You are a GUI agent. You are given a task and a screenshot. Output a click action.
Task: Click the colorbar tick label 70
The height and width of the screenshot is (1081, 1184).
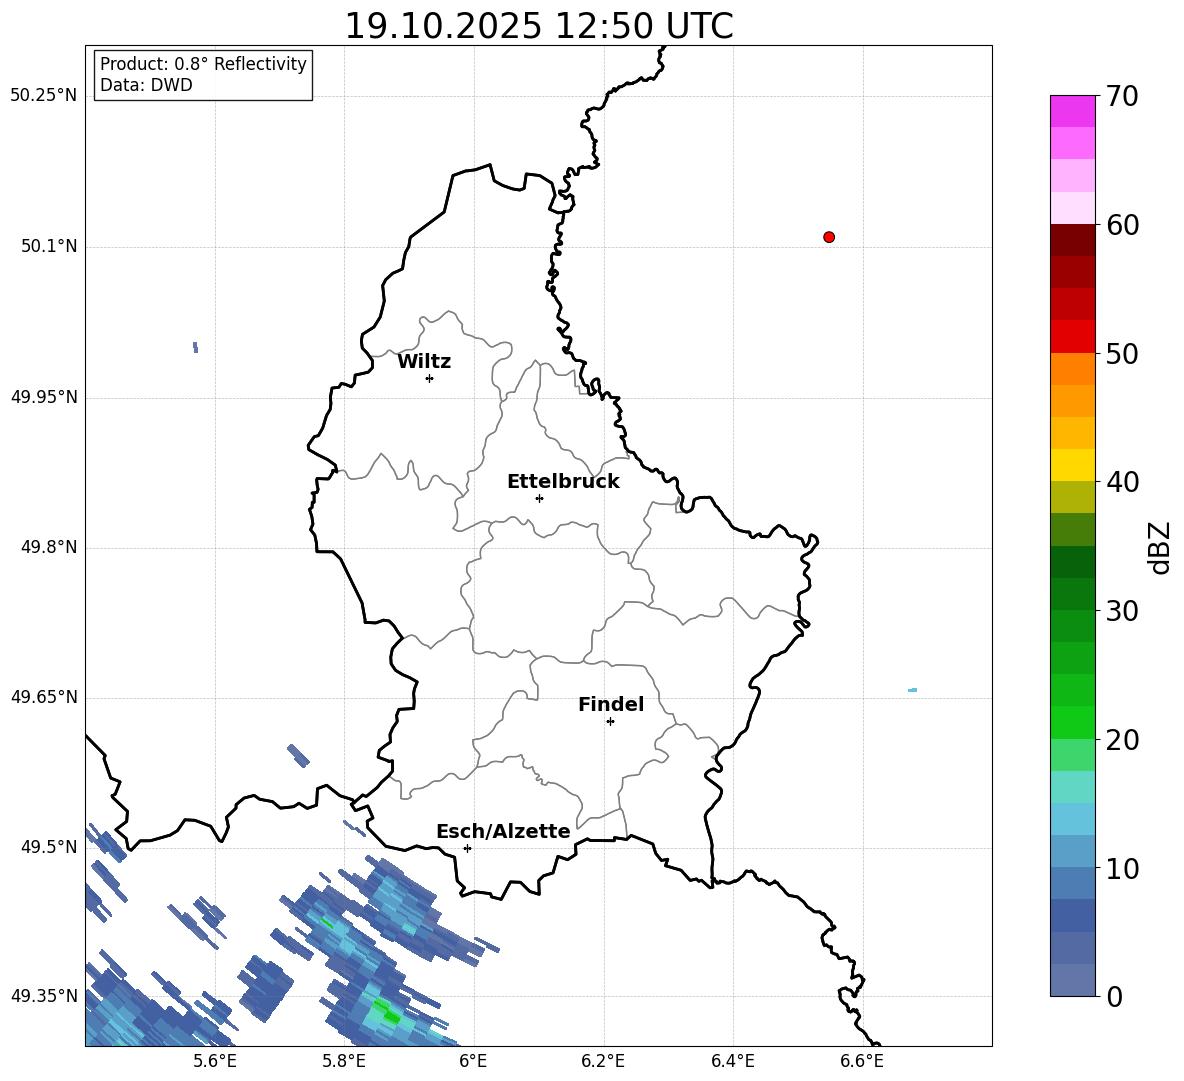1122,96
